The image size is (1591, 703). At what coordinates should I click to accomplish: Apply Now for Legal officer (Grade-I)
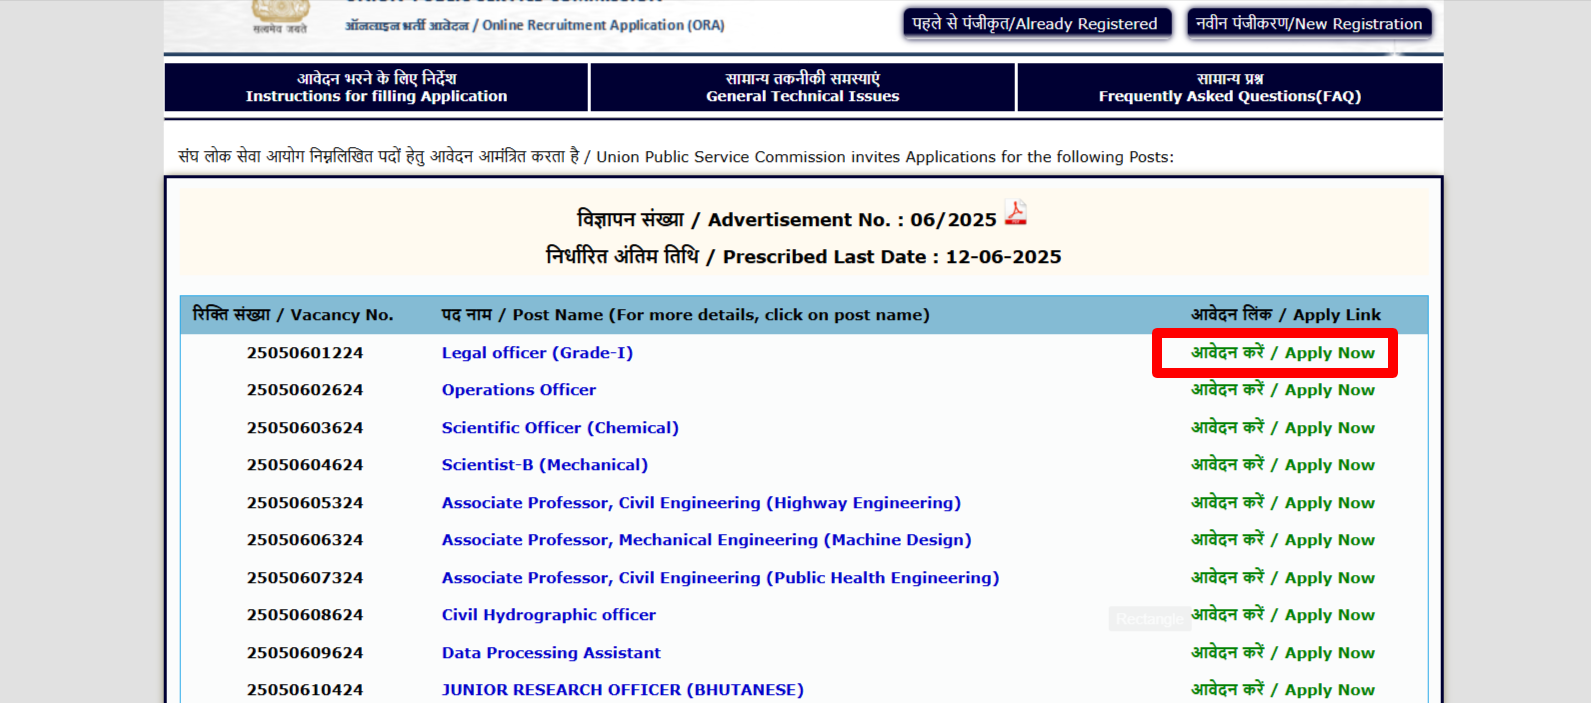click(1282, 353)
